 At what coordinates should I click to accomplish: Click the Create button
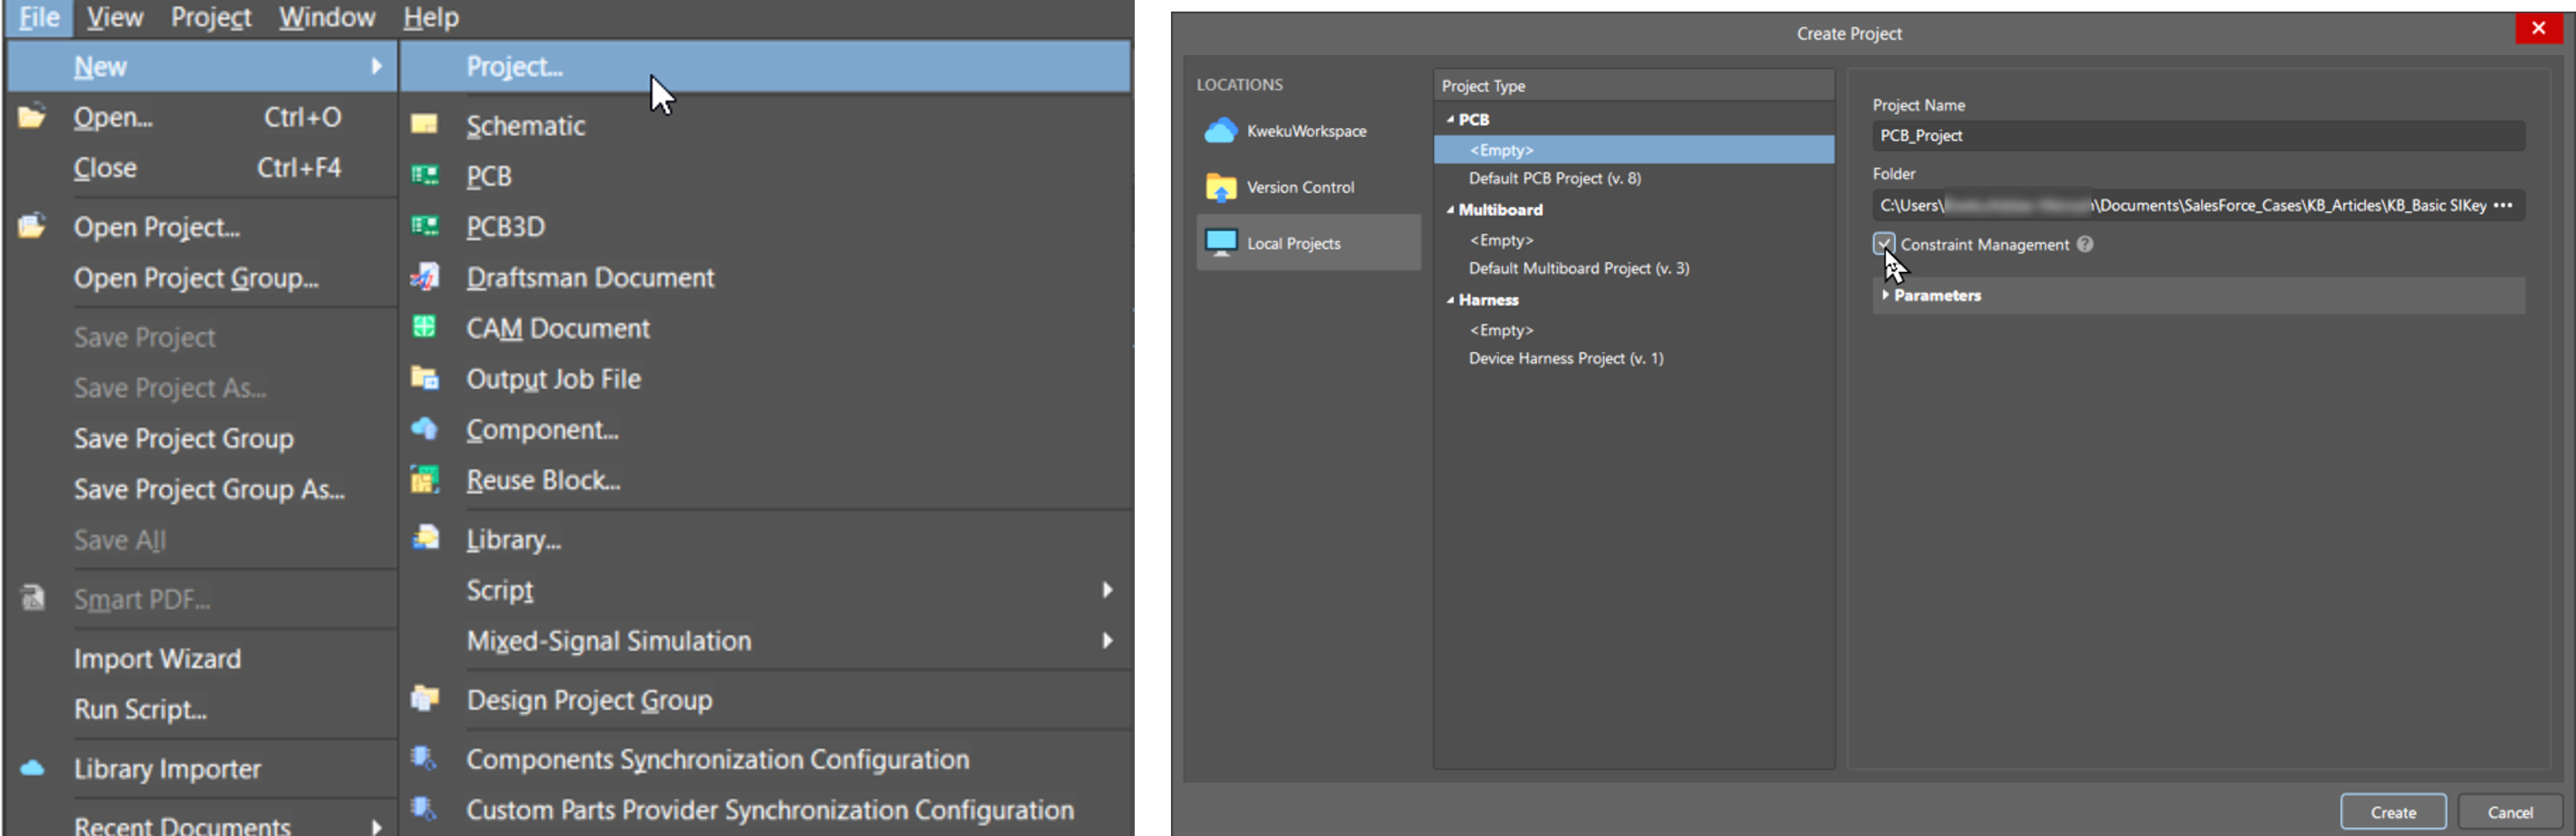point(2393,812)
